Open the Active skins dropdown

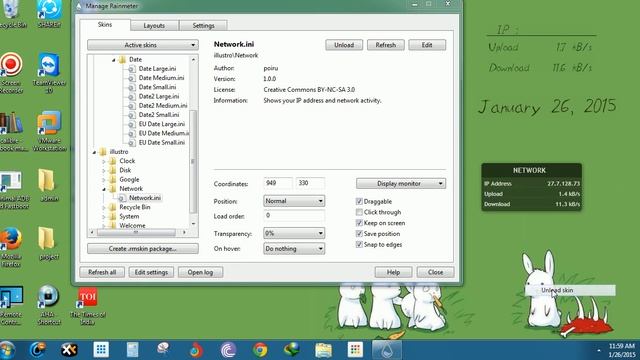pyautogui.click(x=143, y=45)
